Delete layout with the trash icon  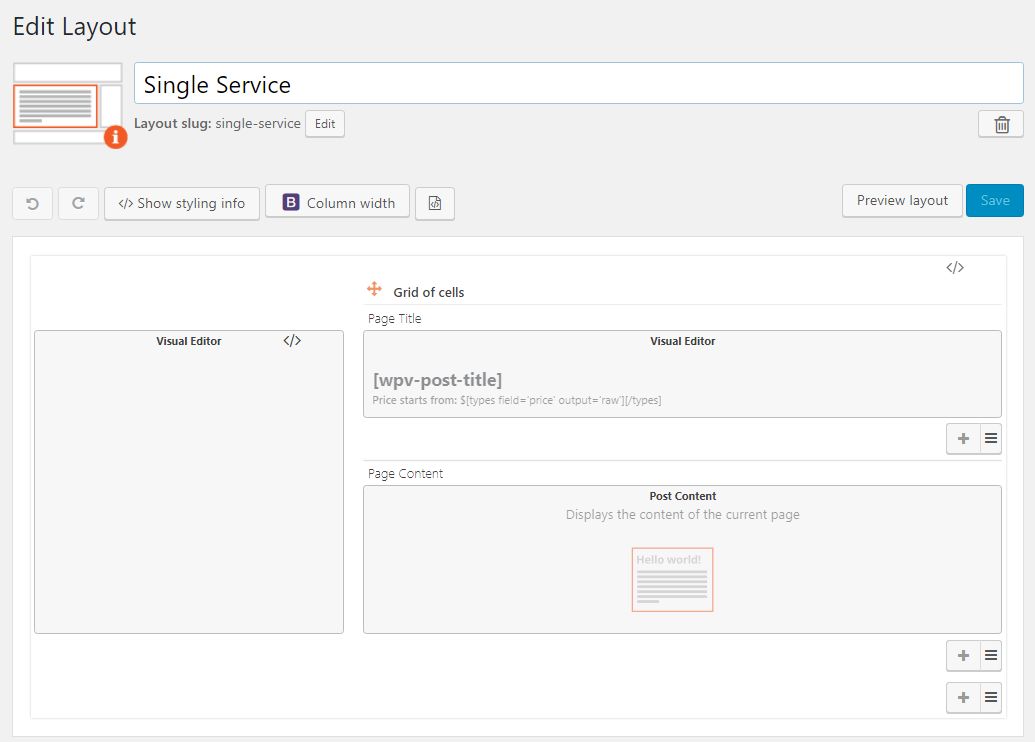click(x=1001, y=124)
